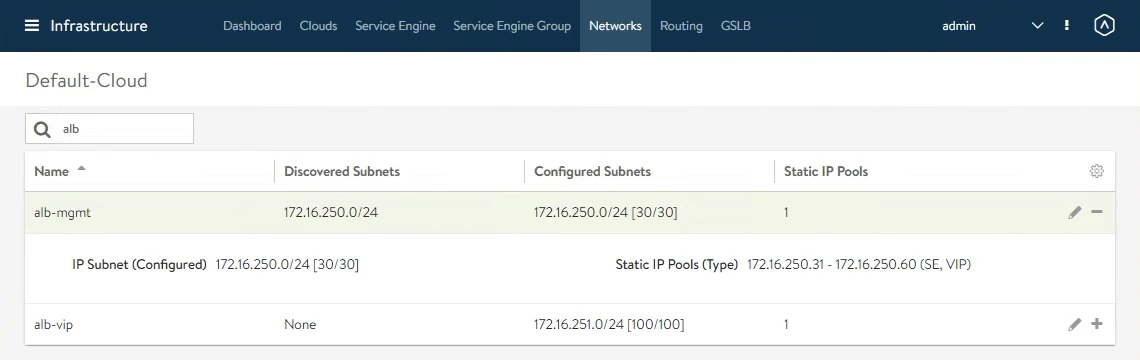Viewport: 1140px width, 360px height.
Task: Collapse the alb-mgmt row details
Action: point(1097,212)
